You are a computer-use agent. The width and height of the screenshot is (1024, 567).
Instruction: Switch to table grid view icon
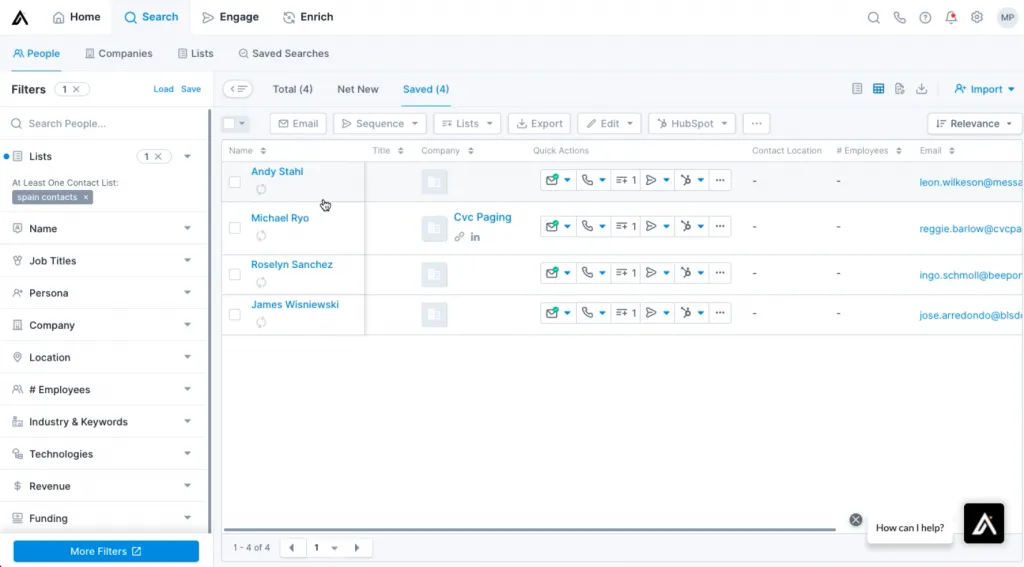click(878, 89)
